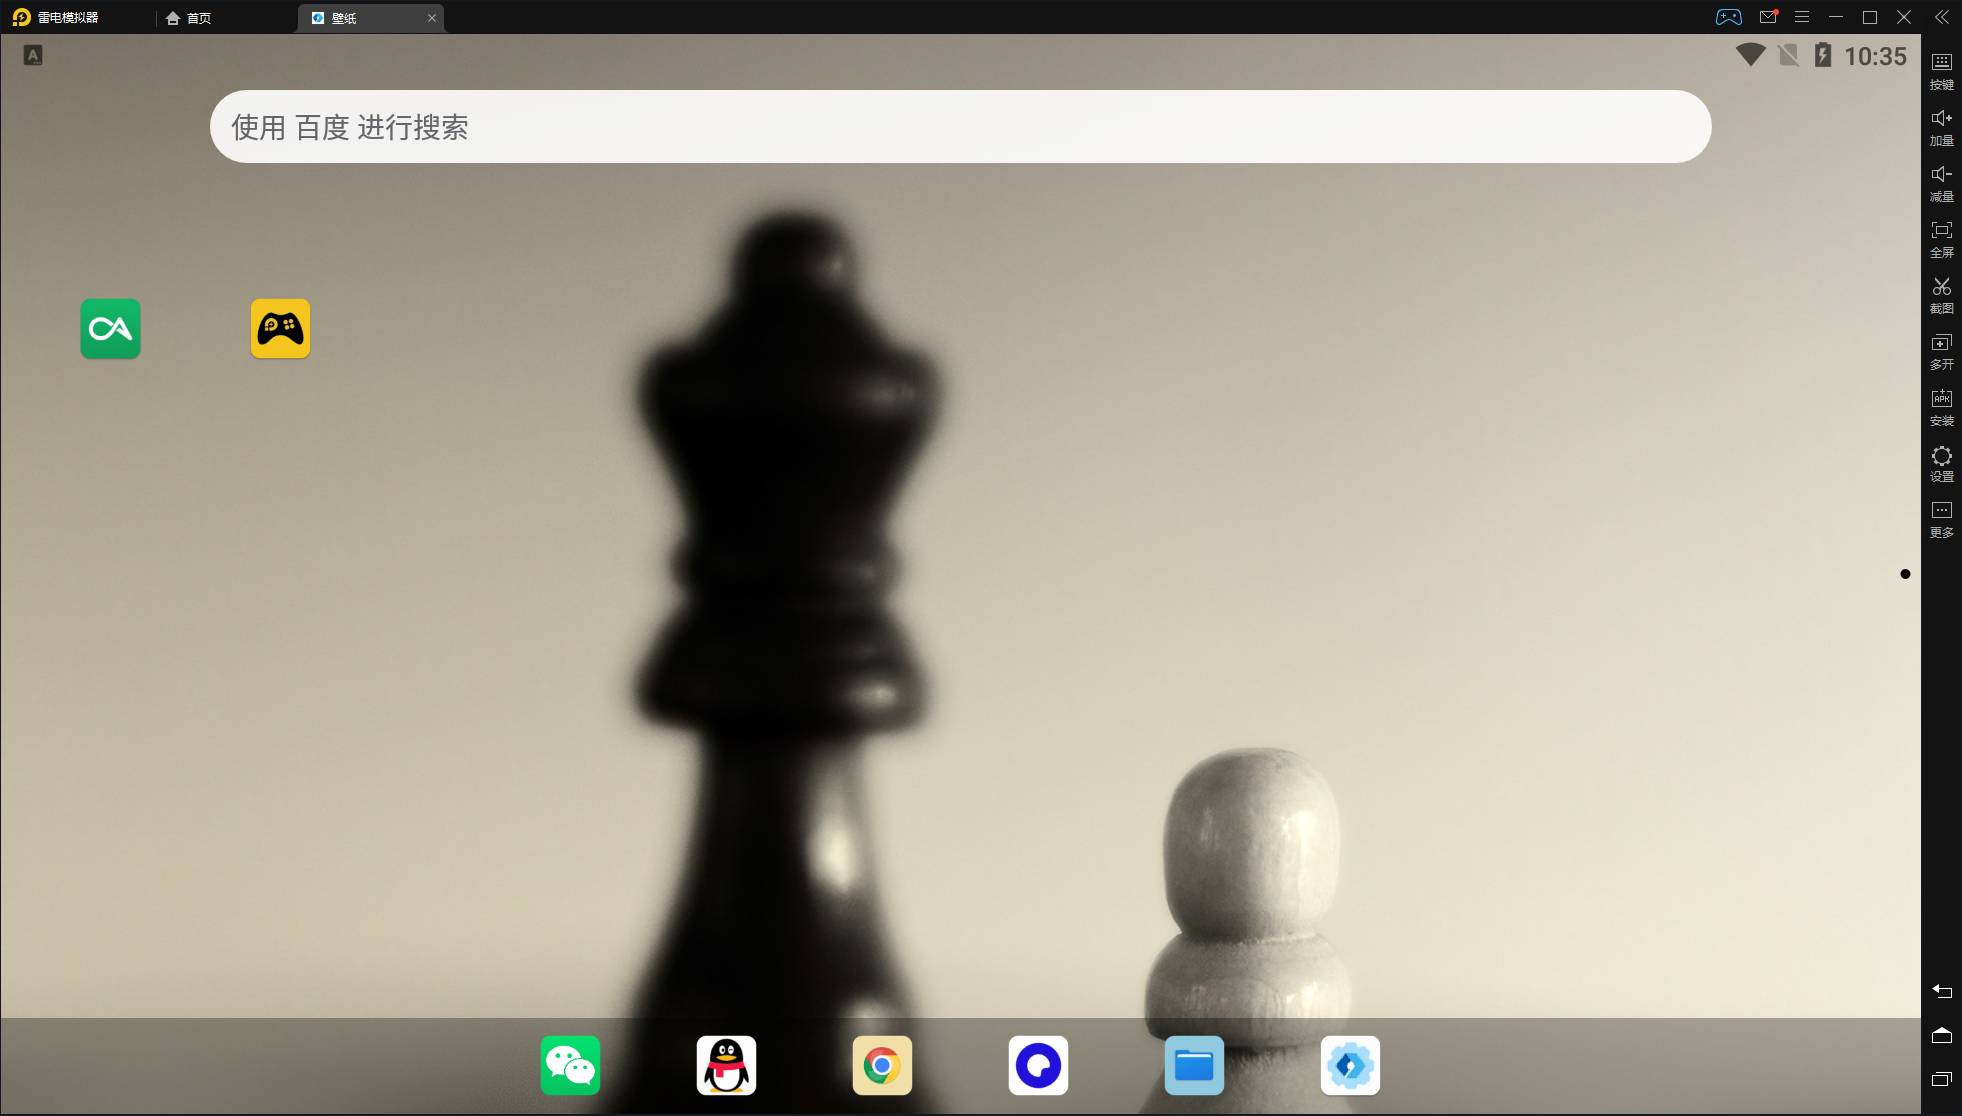Launch the QQ penguin app
This screenshot has height=1116, width=1962.
click(726, 1065)
